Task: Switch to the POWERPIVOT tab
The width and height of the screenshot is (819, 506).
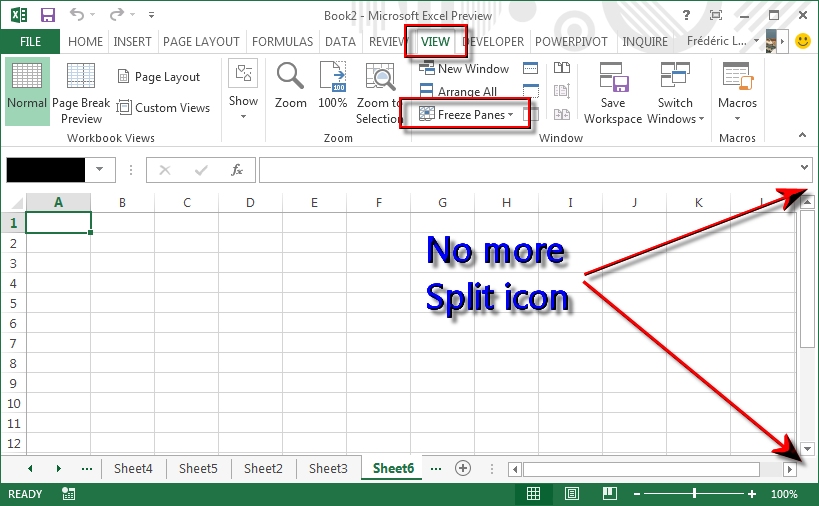Action: click(571, 42)
